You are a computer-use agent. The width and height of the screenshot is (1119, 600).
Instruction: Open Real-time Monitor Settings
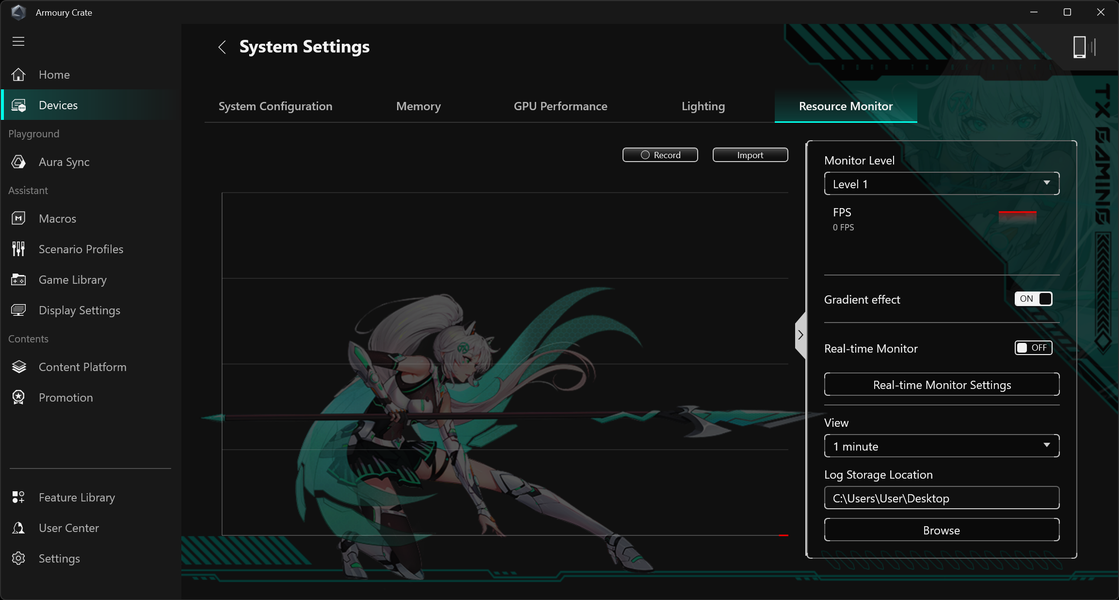(x=941, y=385)
